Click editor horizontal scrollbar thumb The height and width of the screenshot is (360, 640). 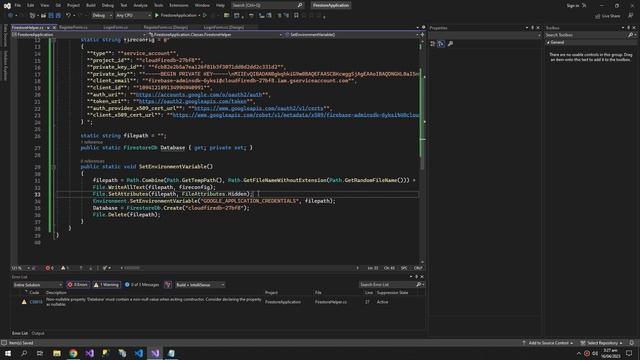131,268
